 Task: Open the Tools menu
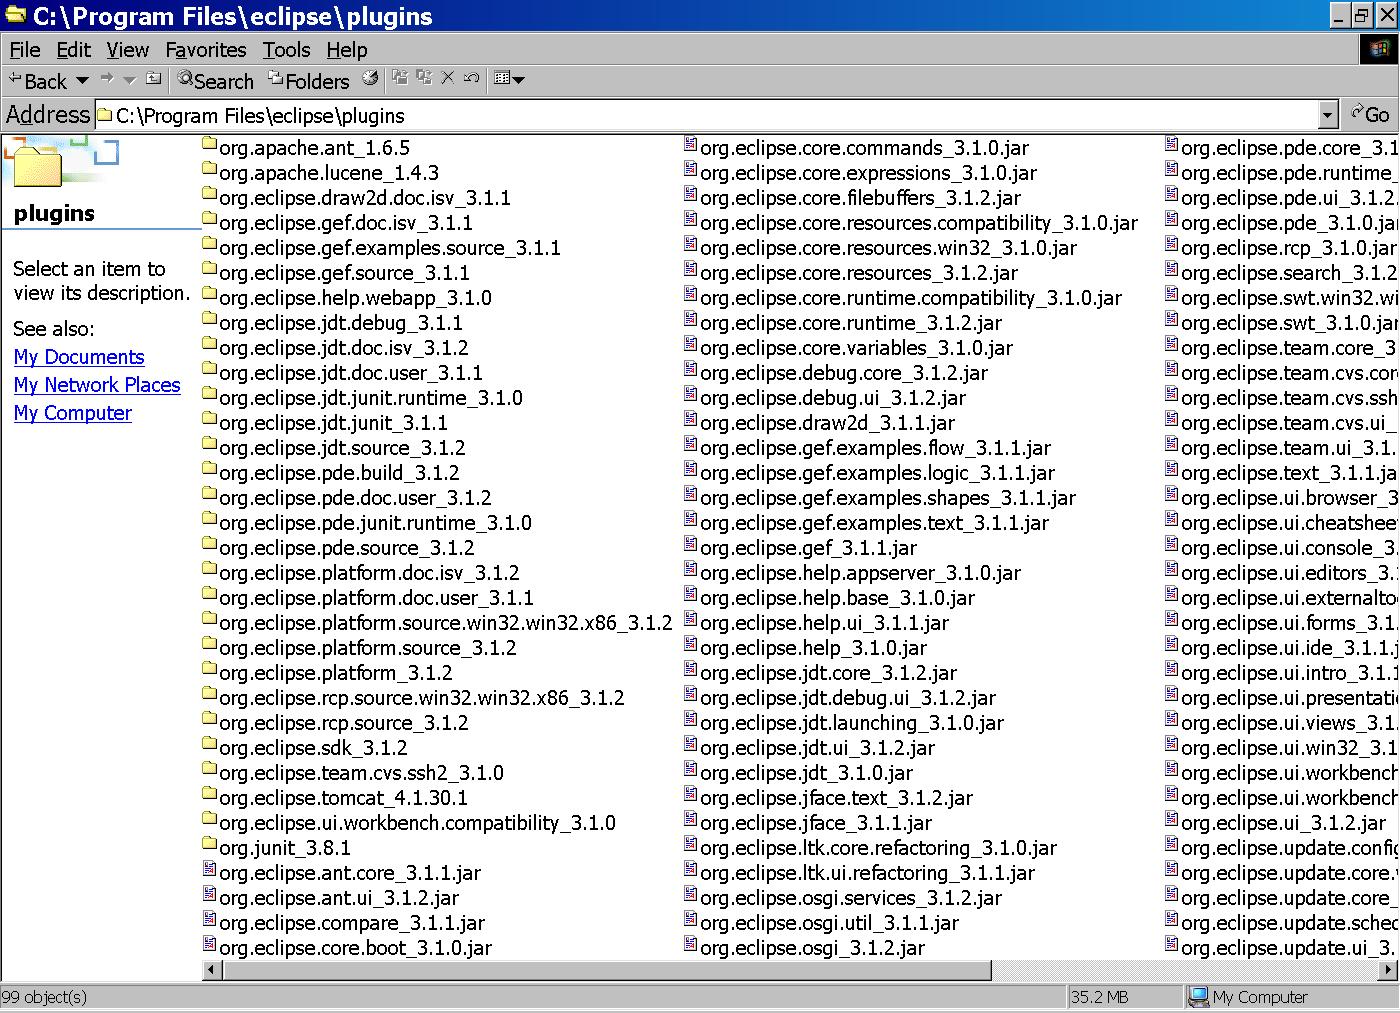(x=286, y=50)
